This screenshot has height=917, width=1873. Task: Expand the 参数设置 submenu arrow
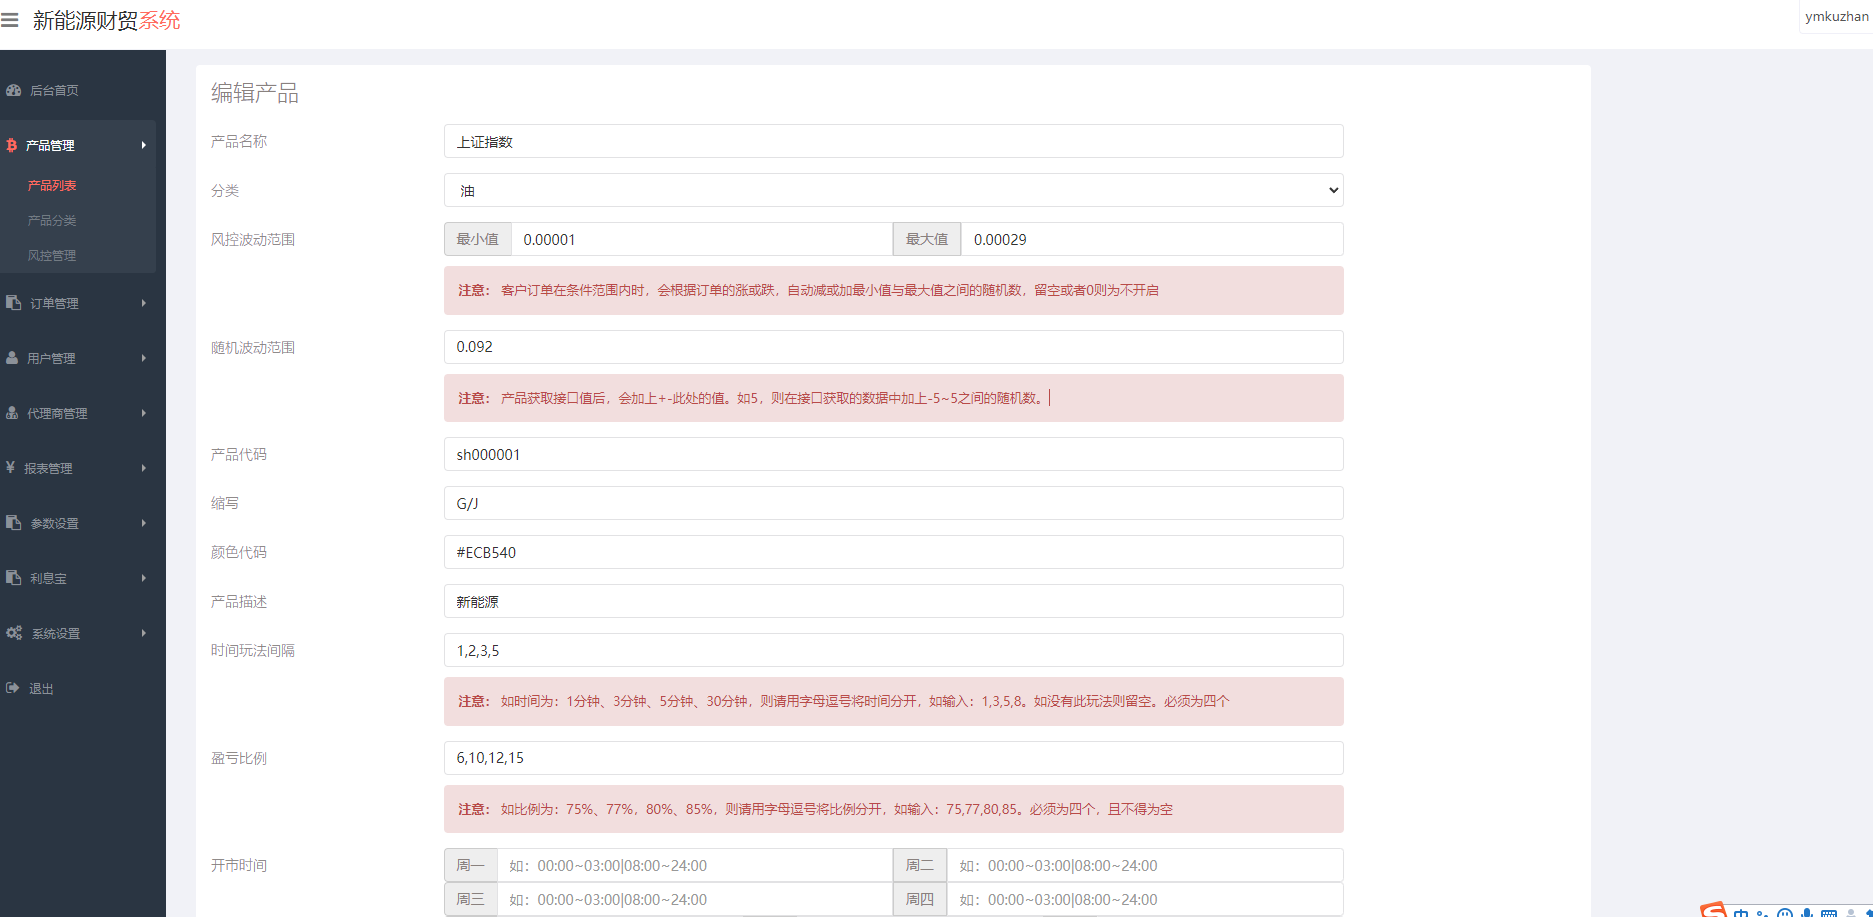[x=143, y=523]
